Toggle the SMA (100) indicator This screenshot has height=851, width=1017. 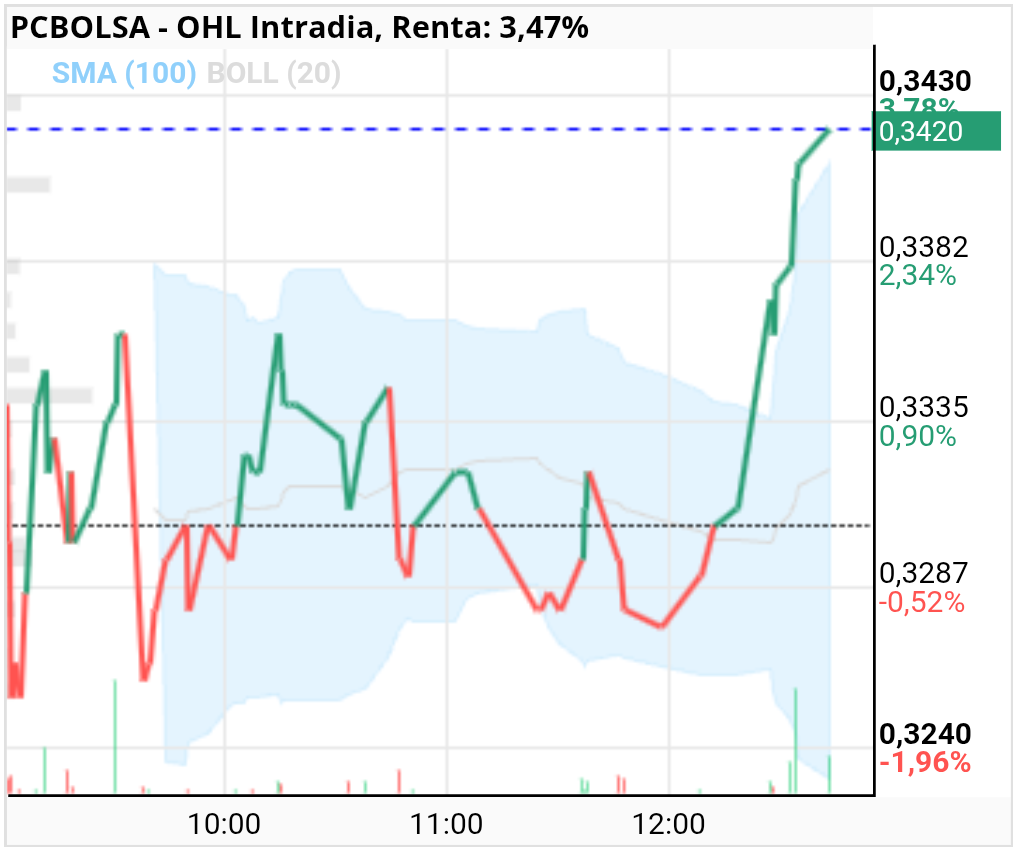coord(124,73)
